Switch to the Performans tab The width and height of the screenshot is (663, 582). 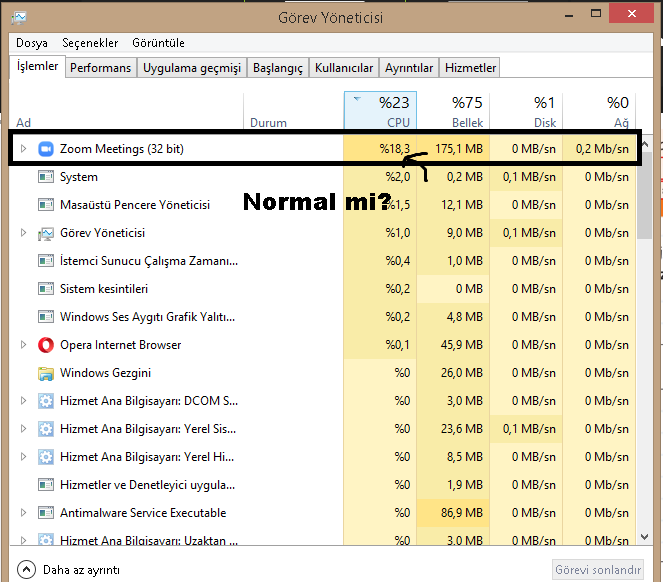(x=101, y=68)
